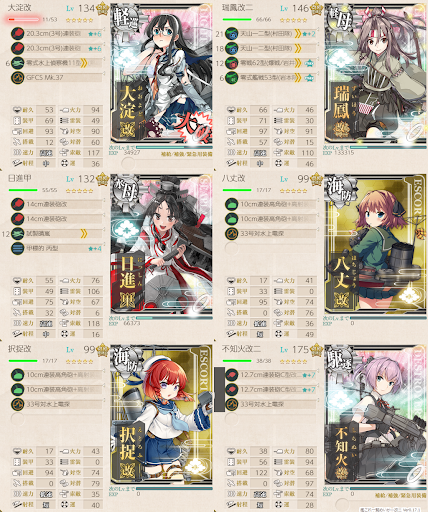Click 不知火改二's 33号対水上電探 radar icon
The width and height of the screenshot is (428, 512).
(x=231, y=404)
